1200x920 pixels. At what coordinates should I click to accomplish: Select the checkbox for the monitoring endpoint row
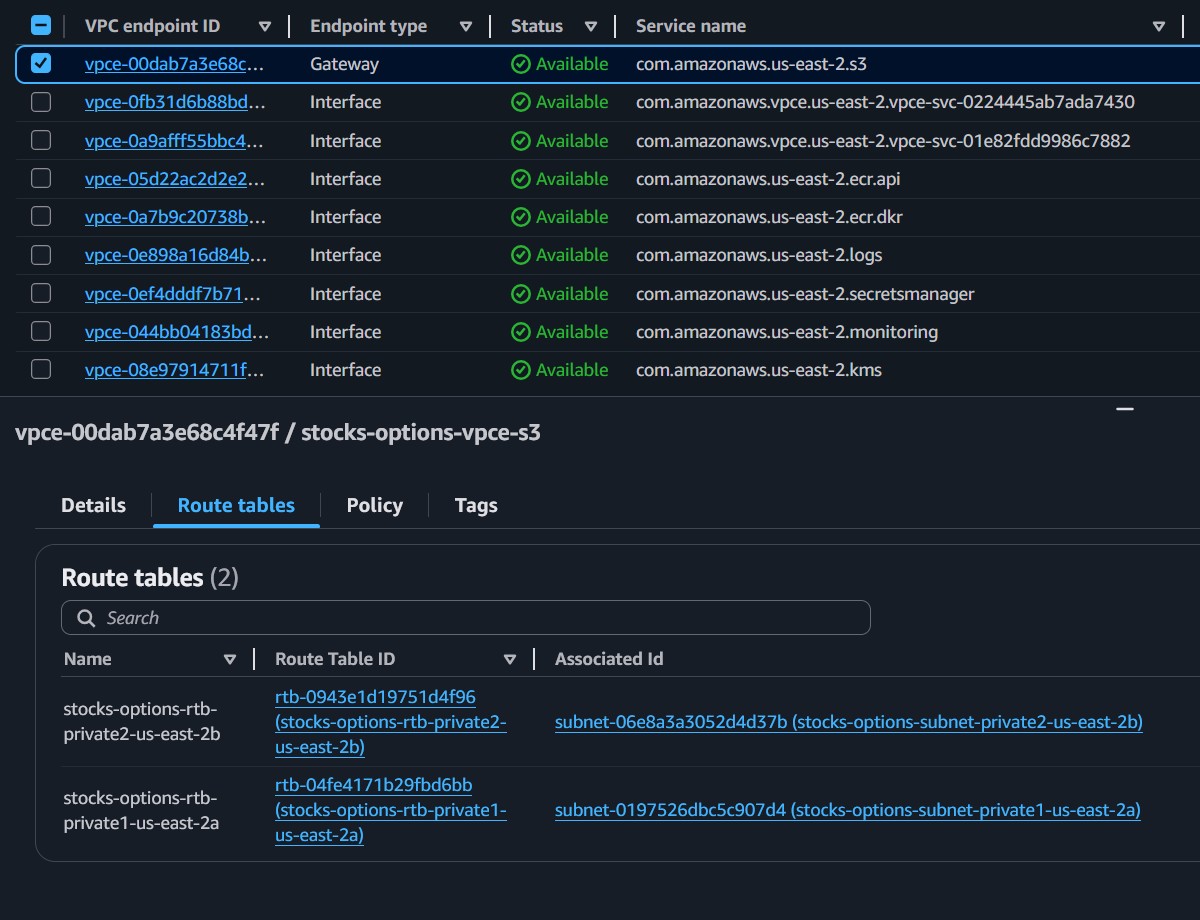[41, 331]
